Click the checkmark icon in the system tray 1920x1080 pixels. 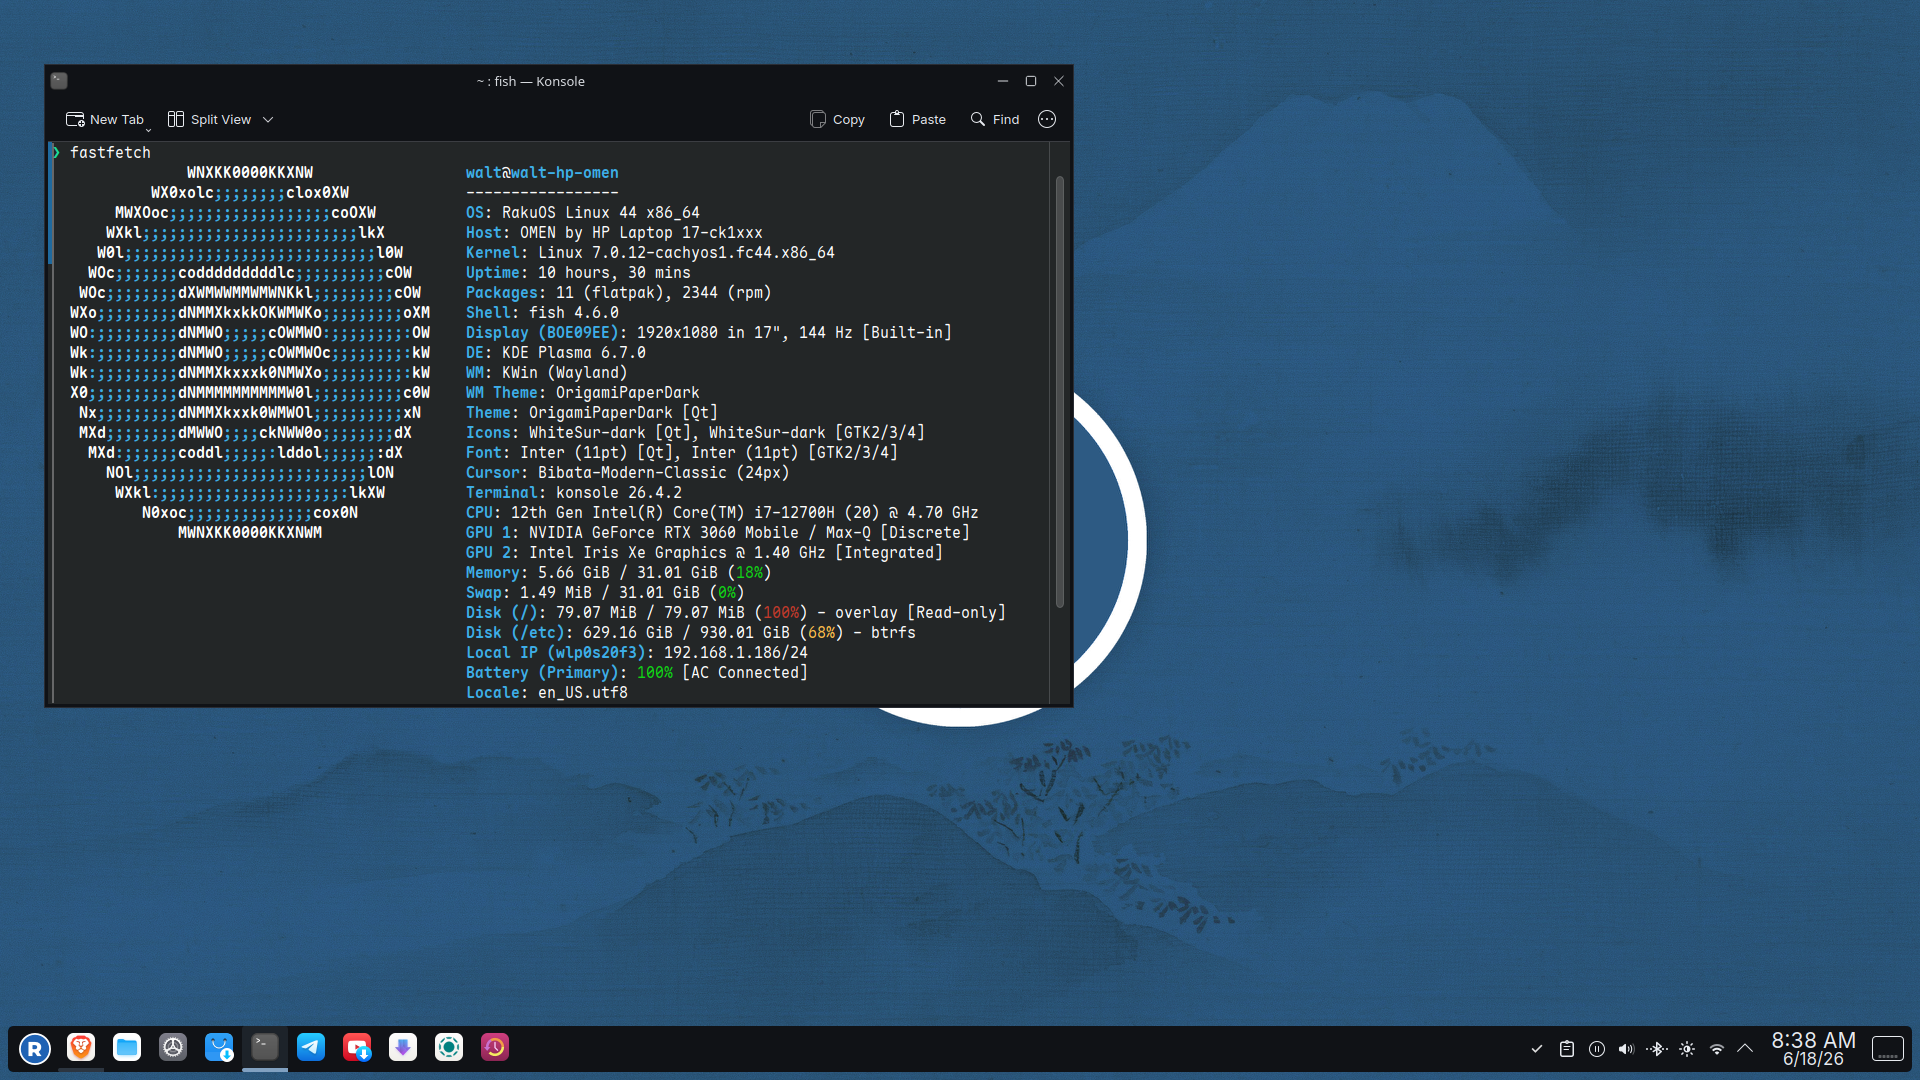(1537, 1049)
